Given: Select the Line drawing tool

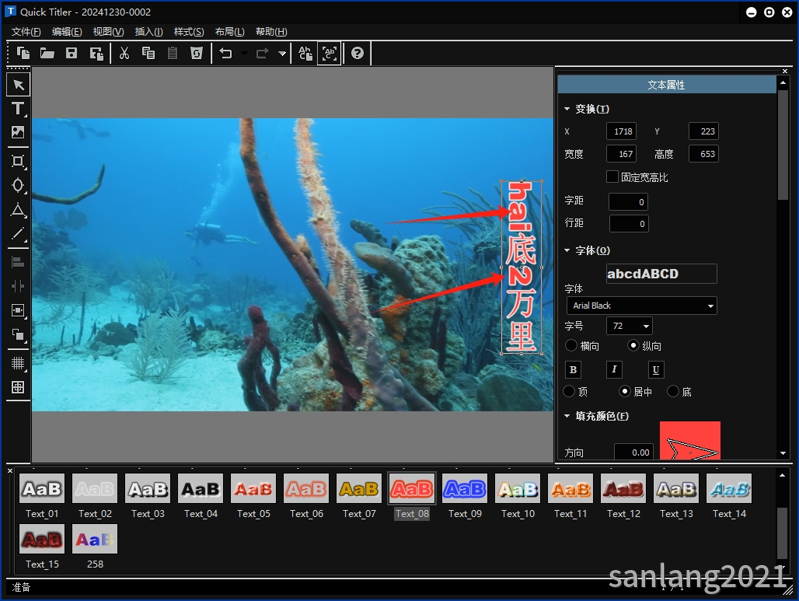Looking at the screenshot, I should 18,234.
